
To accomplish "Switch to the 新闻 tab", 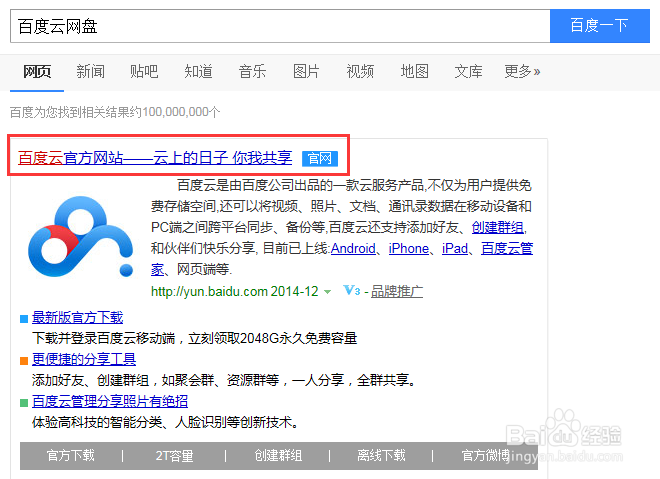I will [x=90, y=72].
